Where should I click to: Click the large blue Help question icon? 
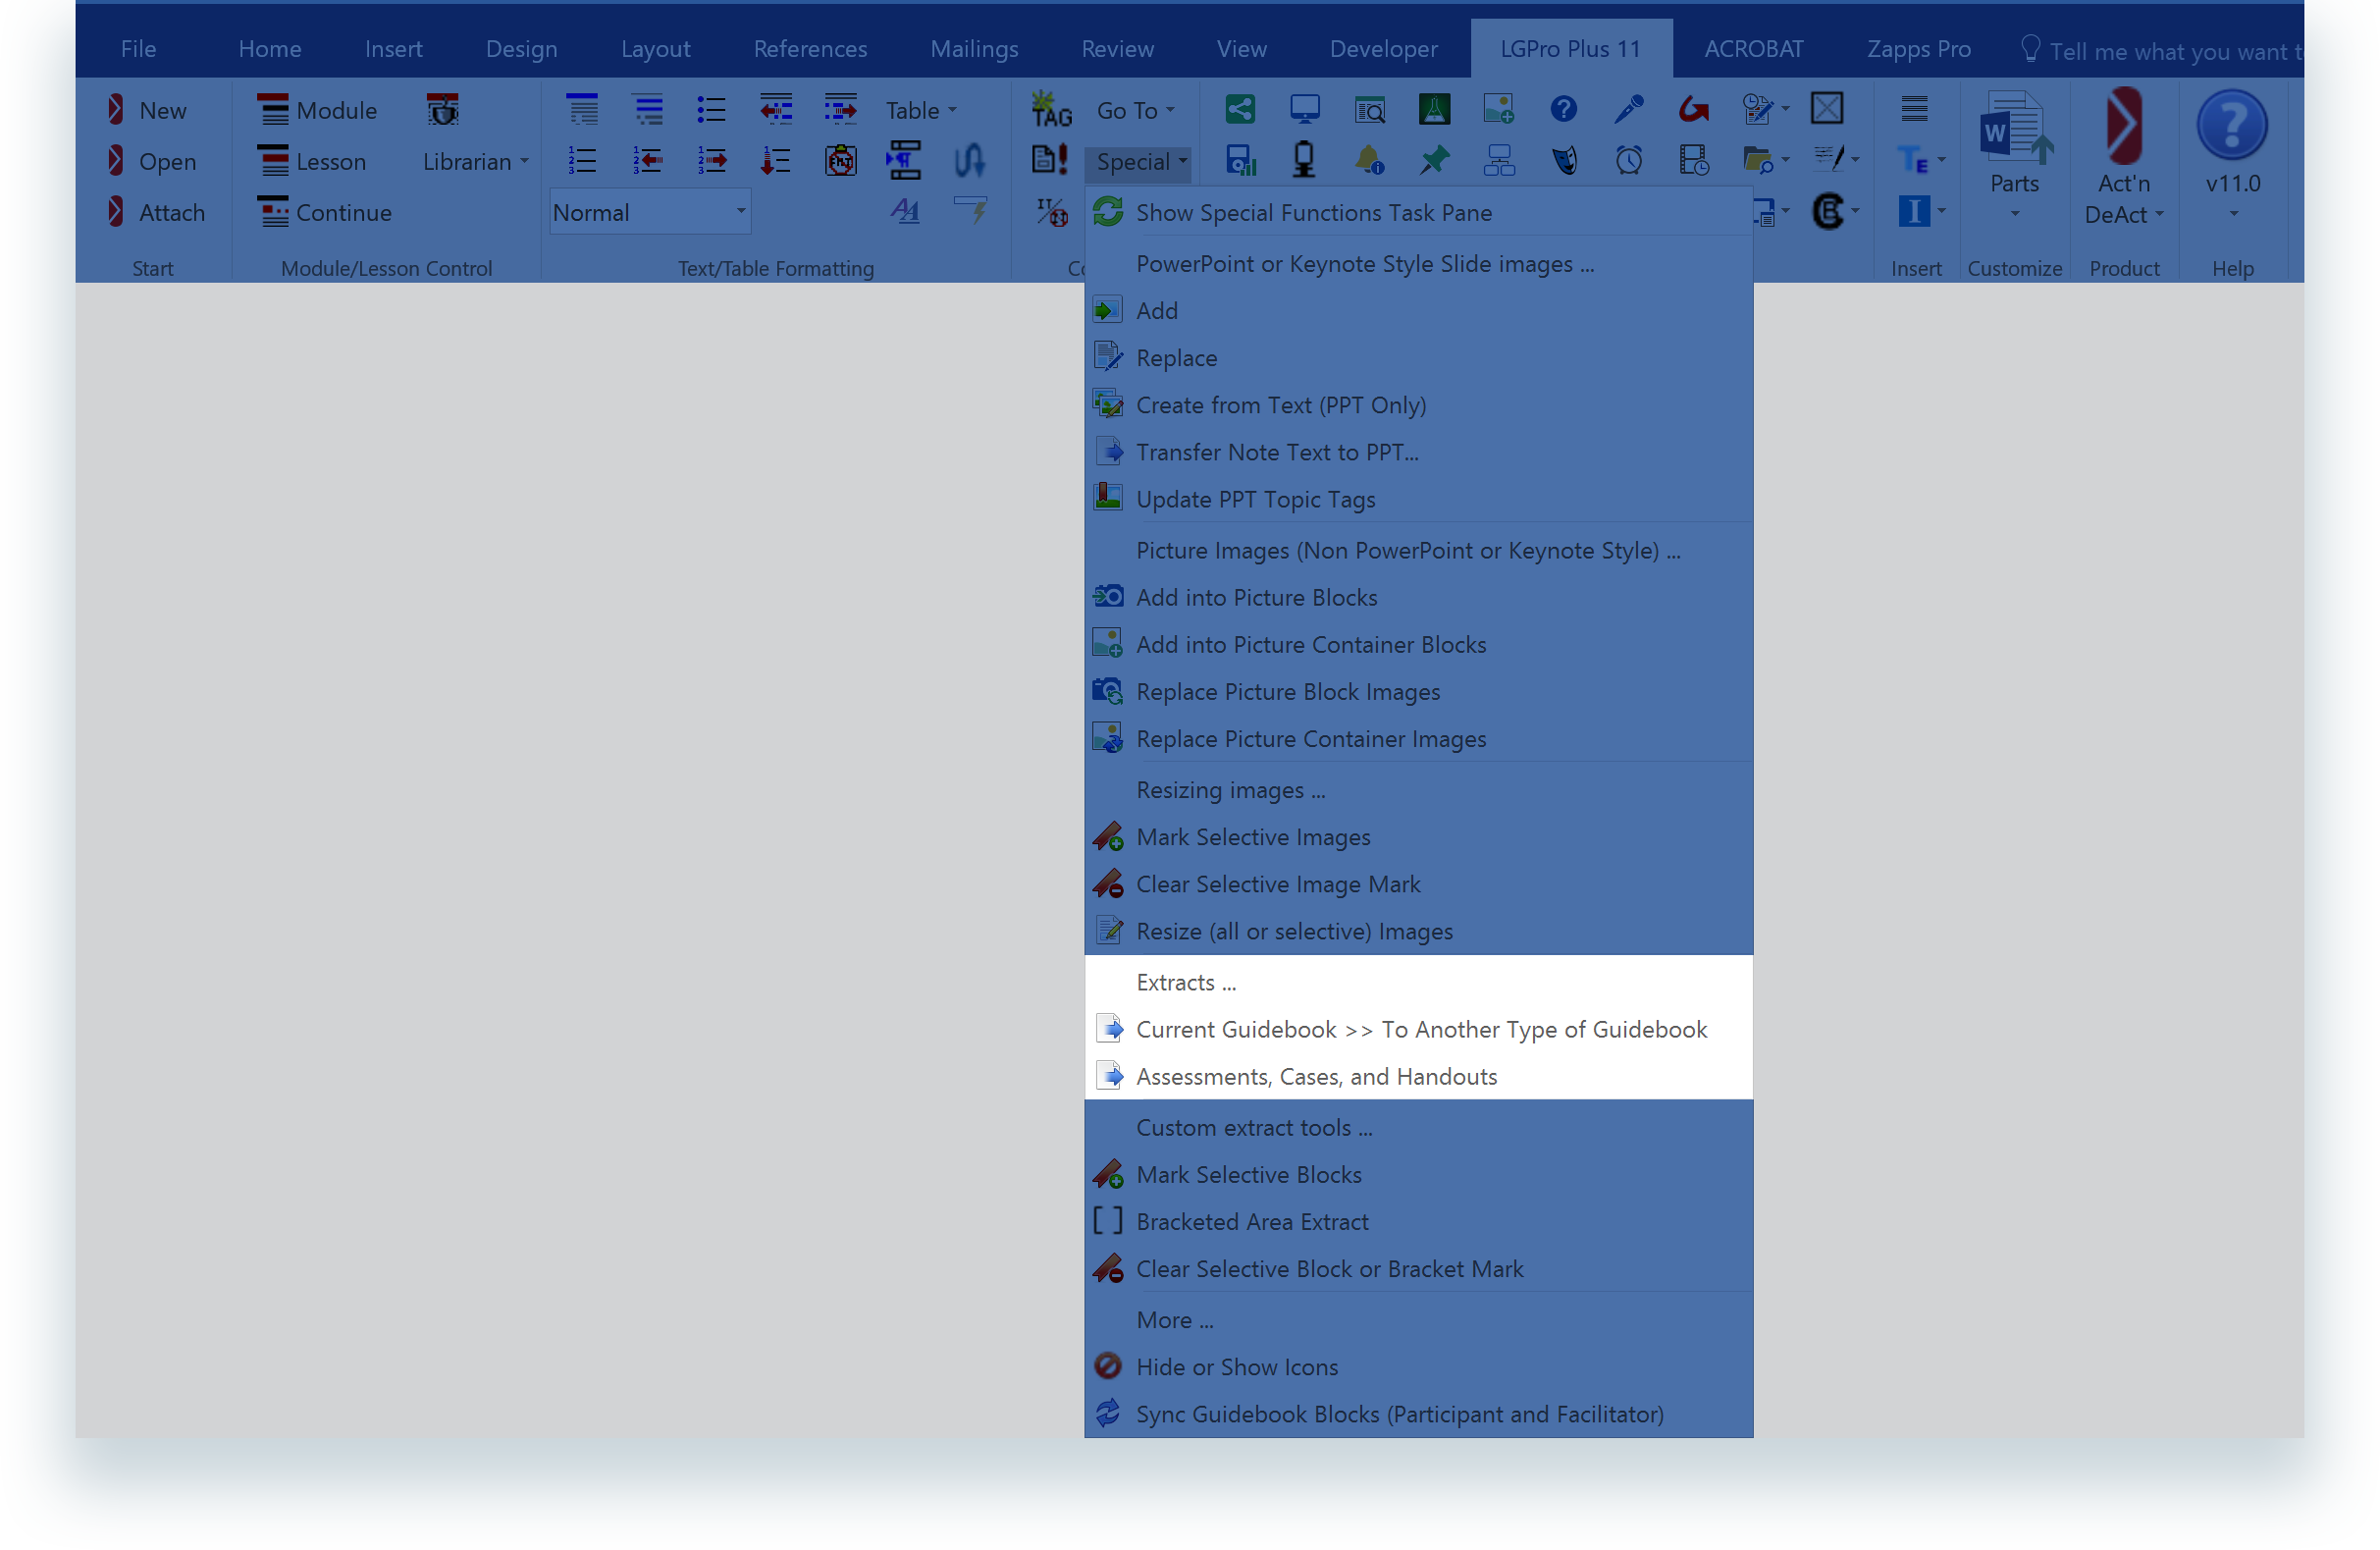coord(2231,125)
